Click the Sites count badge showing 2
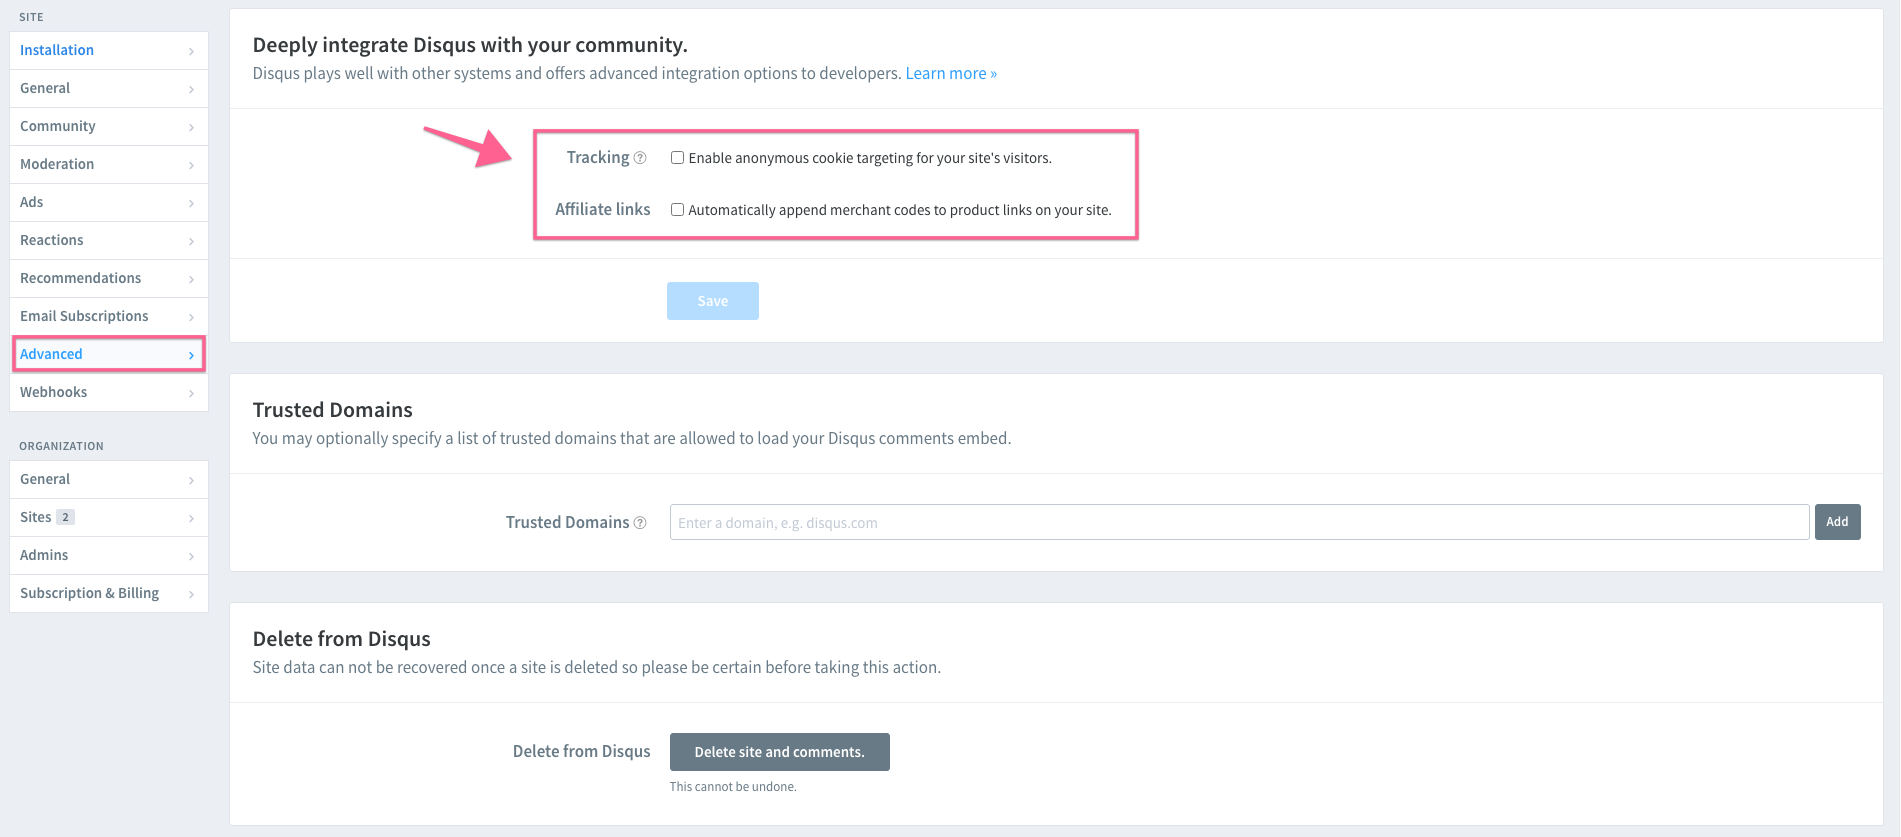 pyautogui.click(x=65, y=517)
